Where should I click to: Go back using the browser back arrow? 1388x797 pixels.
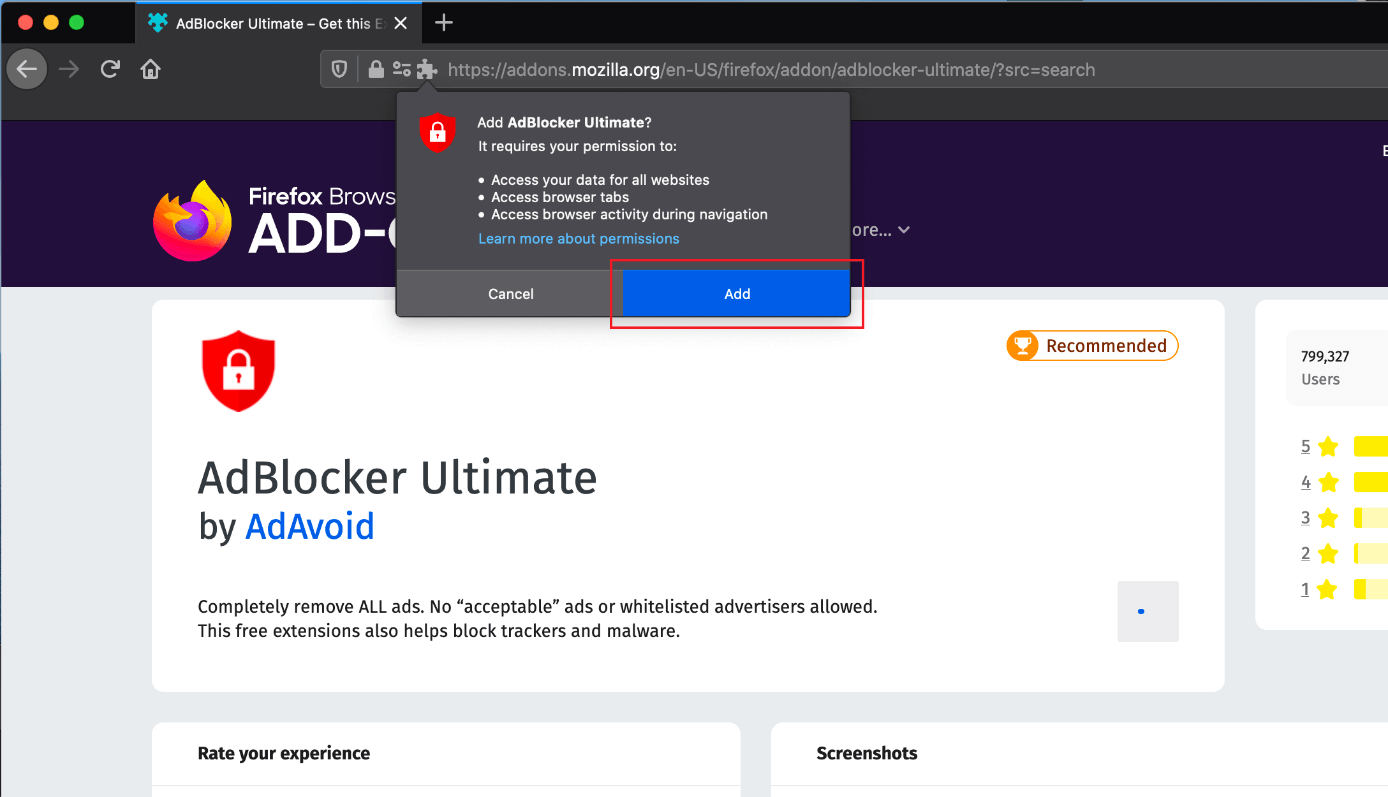click(27, 69)
